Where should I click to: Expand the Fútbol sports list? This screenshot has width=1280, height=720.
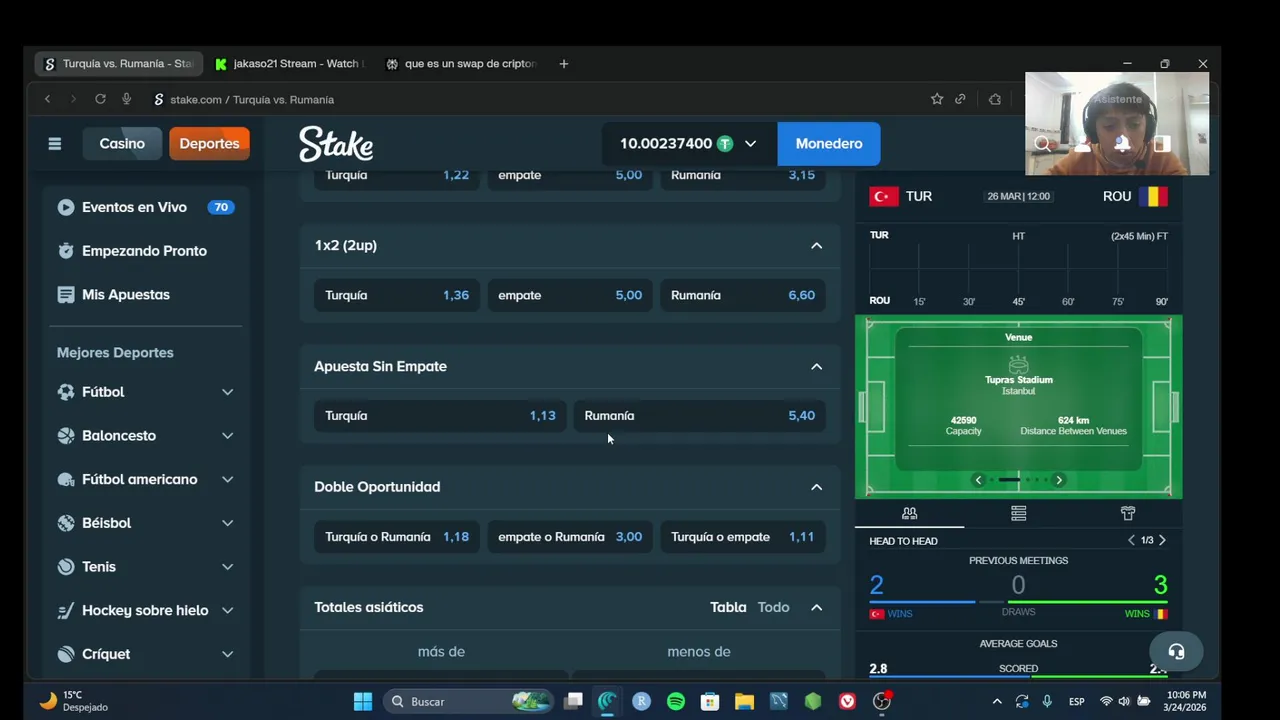click(227, 392)
